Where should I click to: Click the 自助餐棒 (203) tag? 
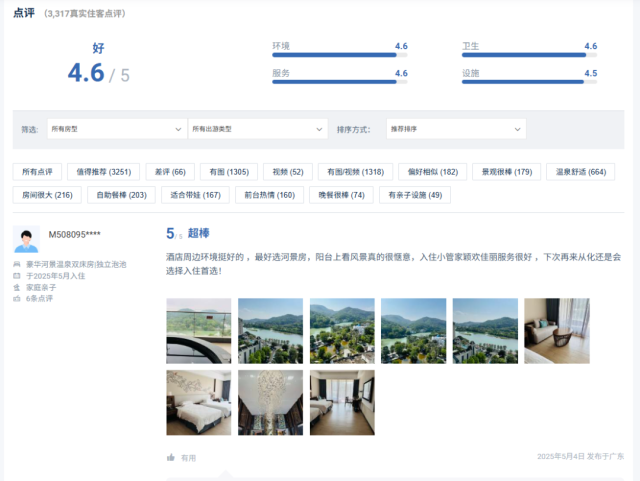(x=124, y=195)
